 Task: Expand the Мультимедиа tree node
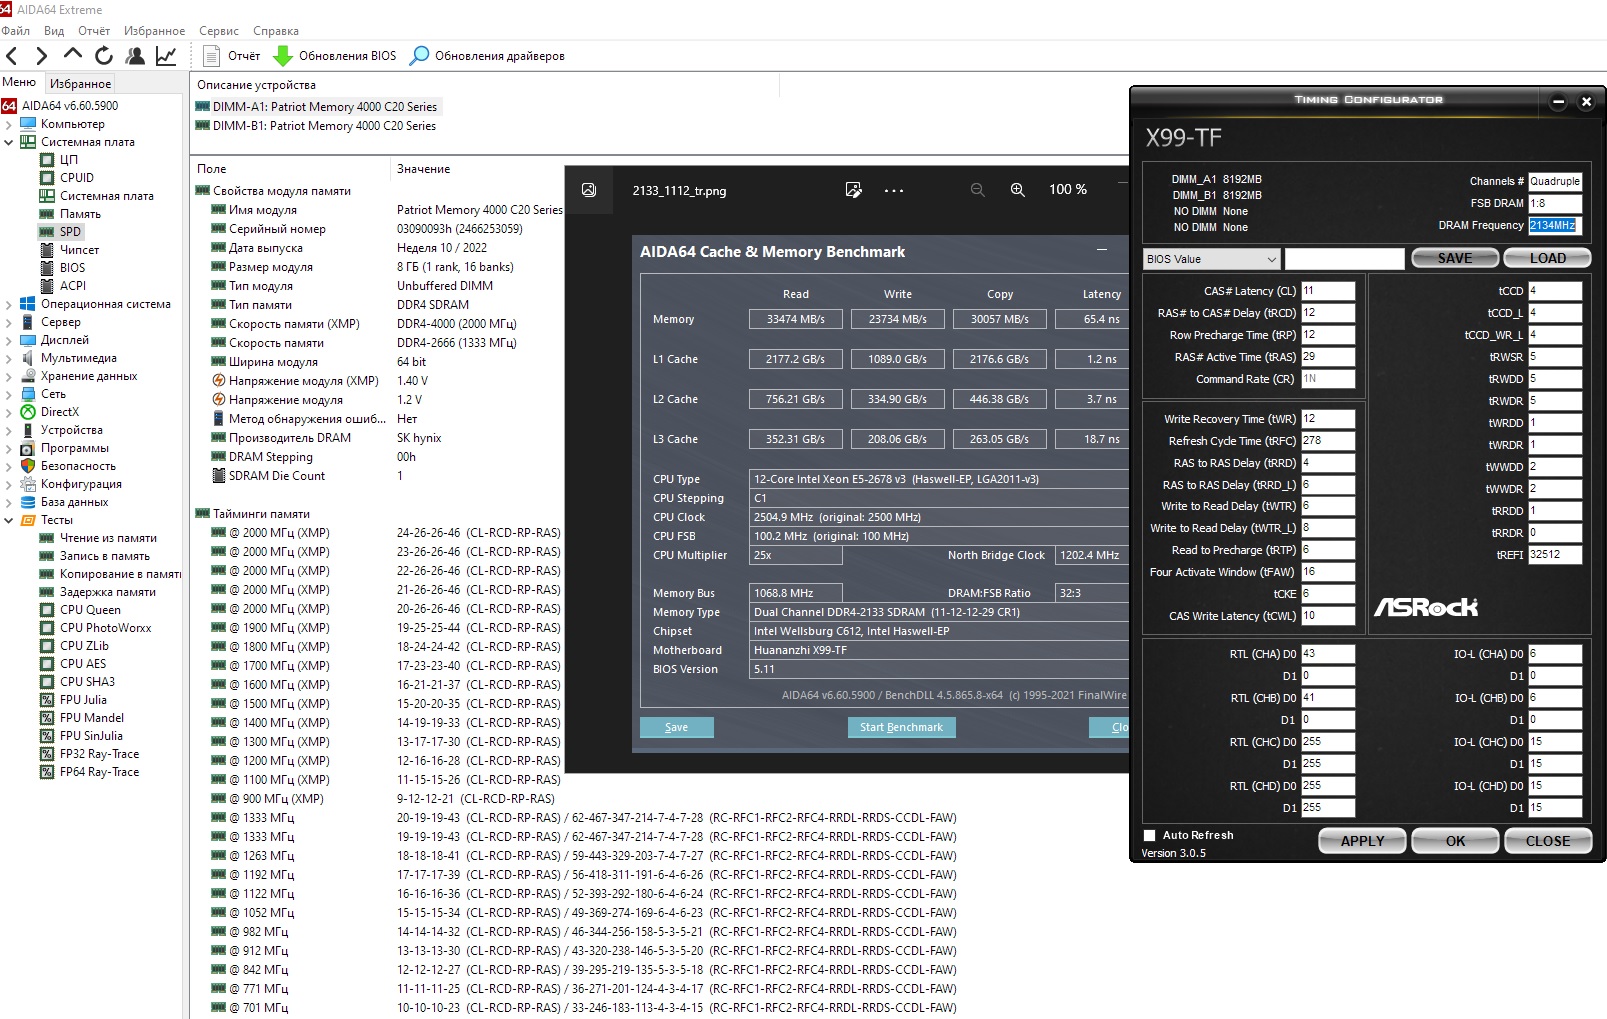point(9,359)
